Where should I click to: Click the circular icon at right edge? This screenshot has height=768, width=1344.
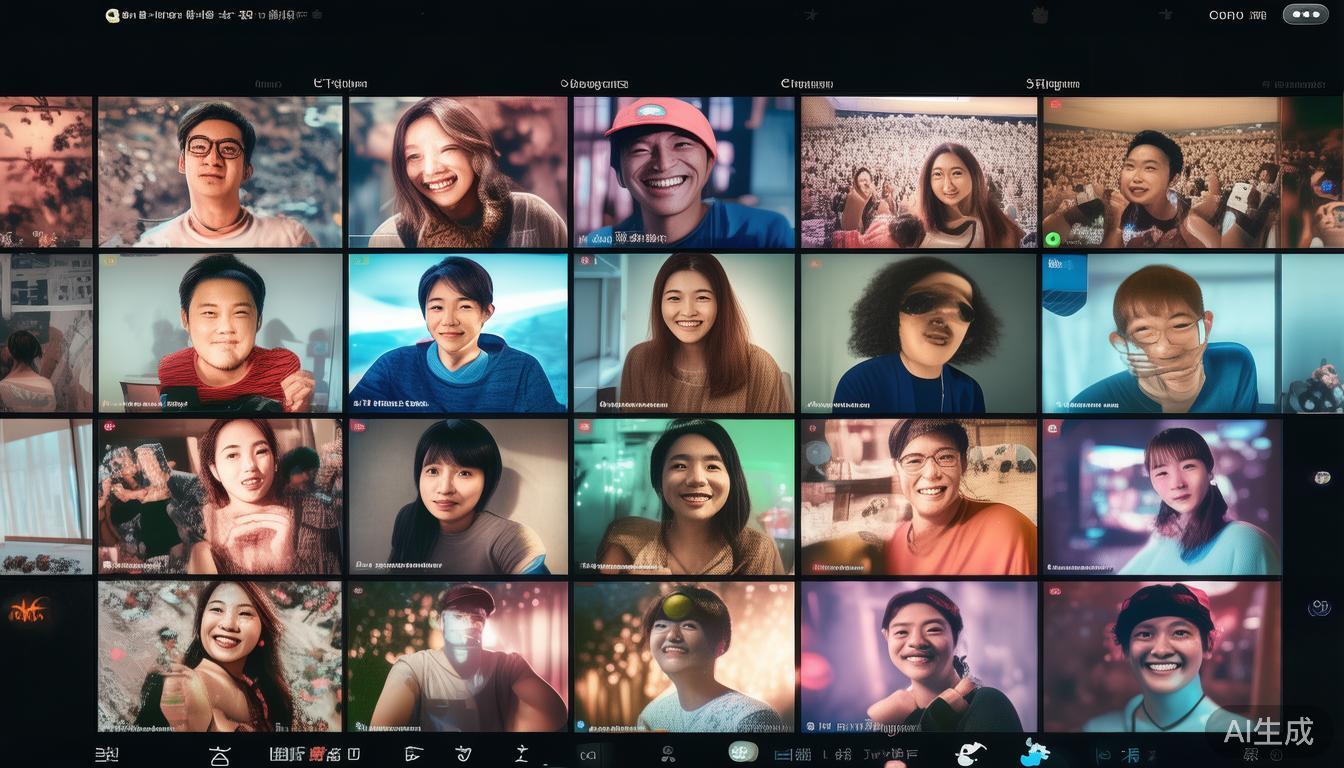pos(1319,607)
